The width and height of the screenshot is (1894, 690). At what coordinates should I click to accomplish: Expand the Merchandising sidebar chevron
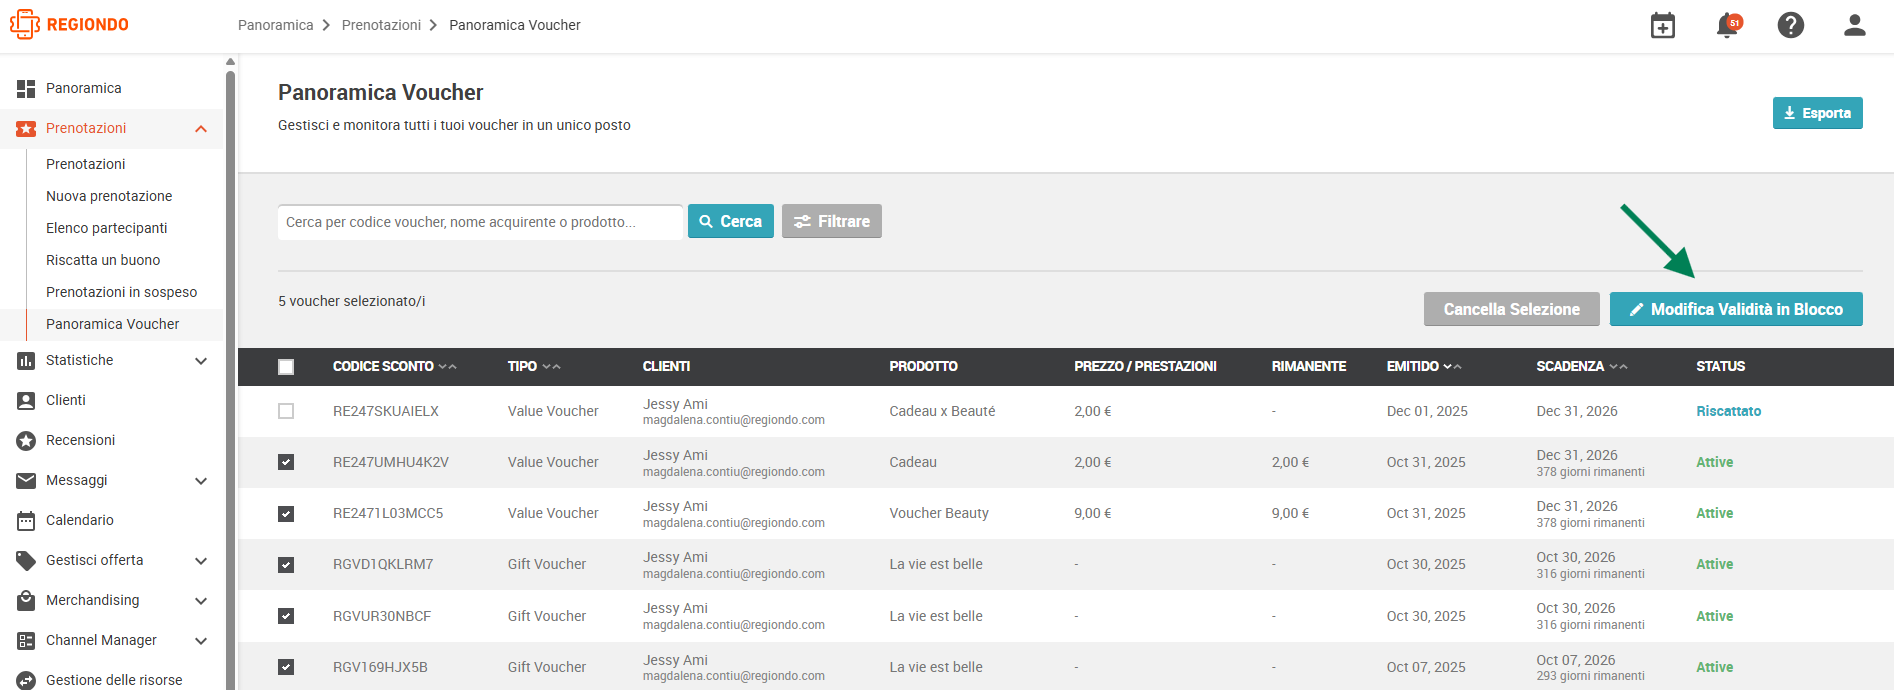(x=201, y=601)
